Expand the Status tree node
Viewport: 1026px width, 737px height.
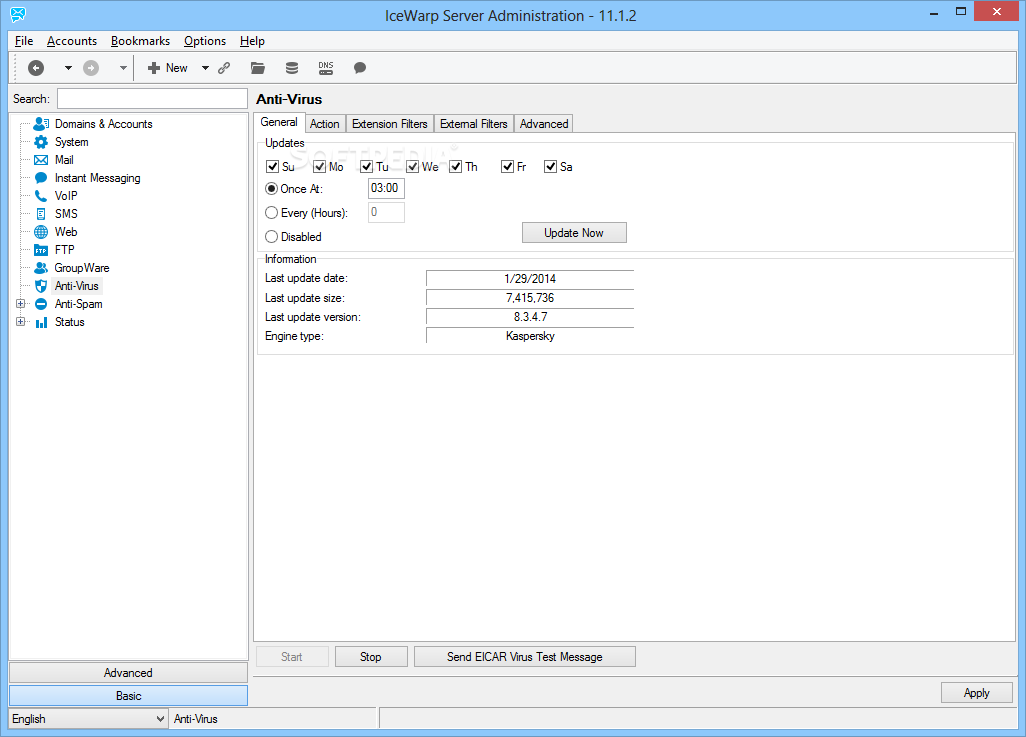click(20, 321)
